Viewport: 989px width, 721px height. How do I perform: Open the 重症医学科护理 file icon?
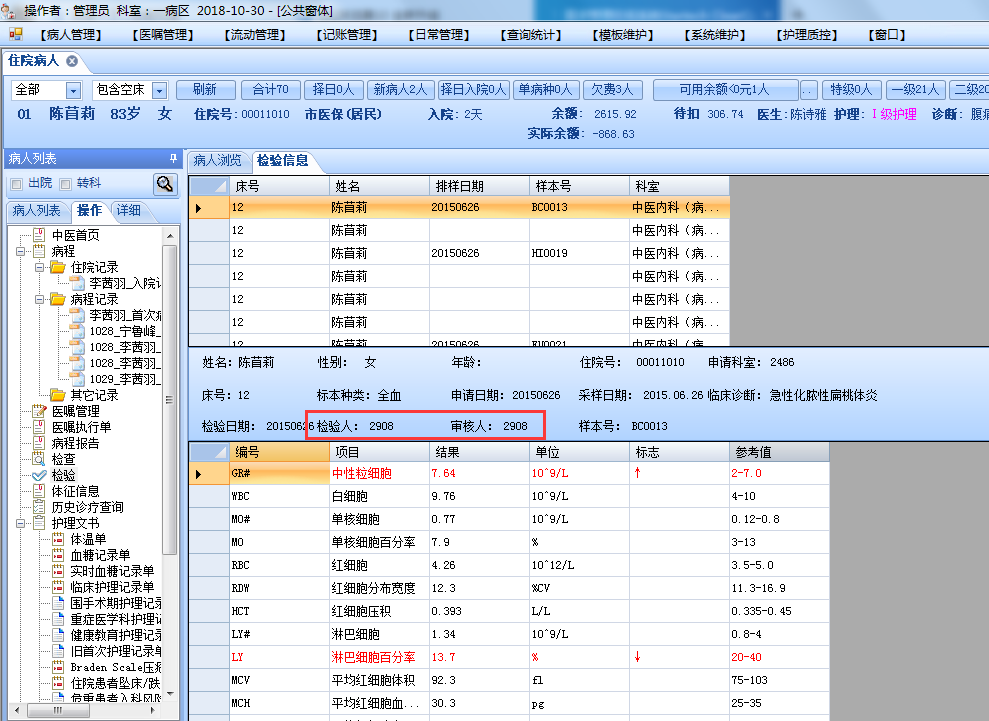[58, 619]
